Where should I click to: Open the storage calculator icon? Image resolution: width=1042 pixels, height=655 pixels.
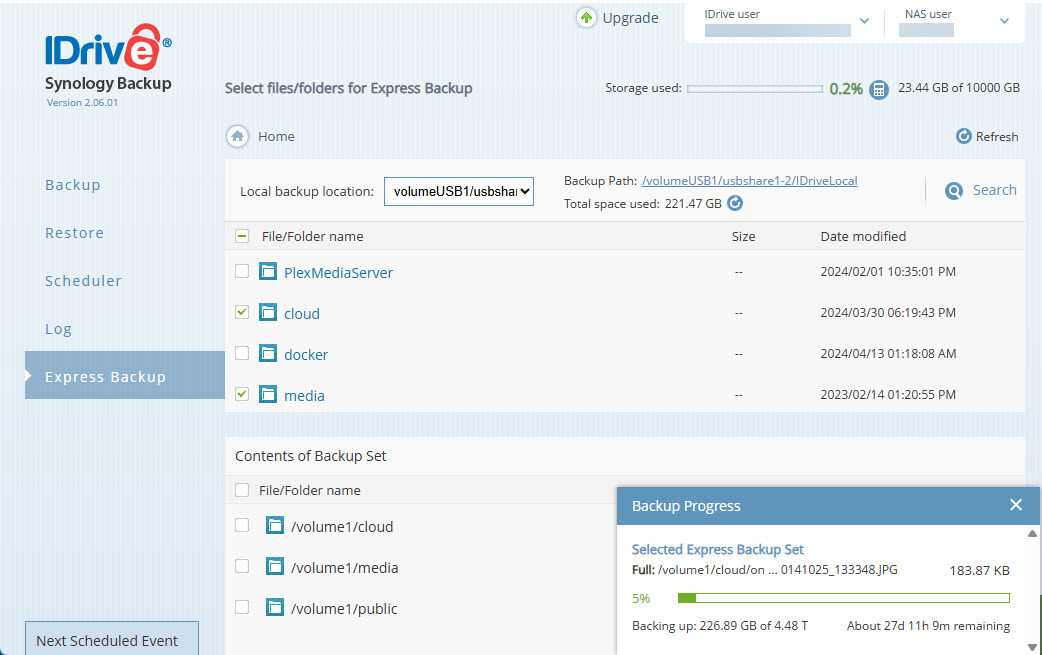click(879, 89)
